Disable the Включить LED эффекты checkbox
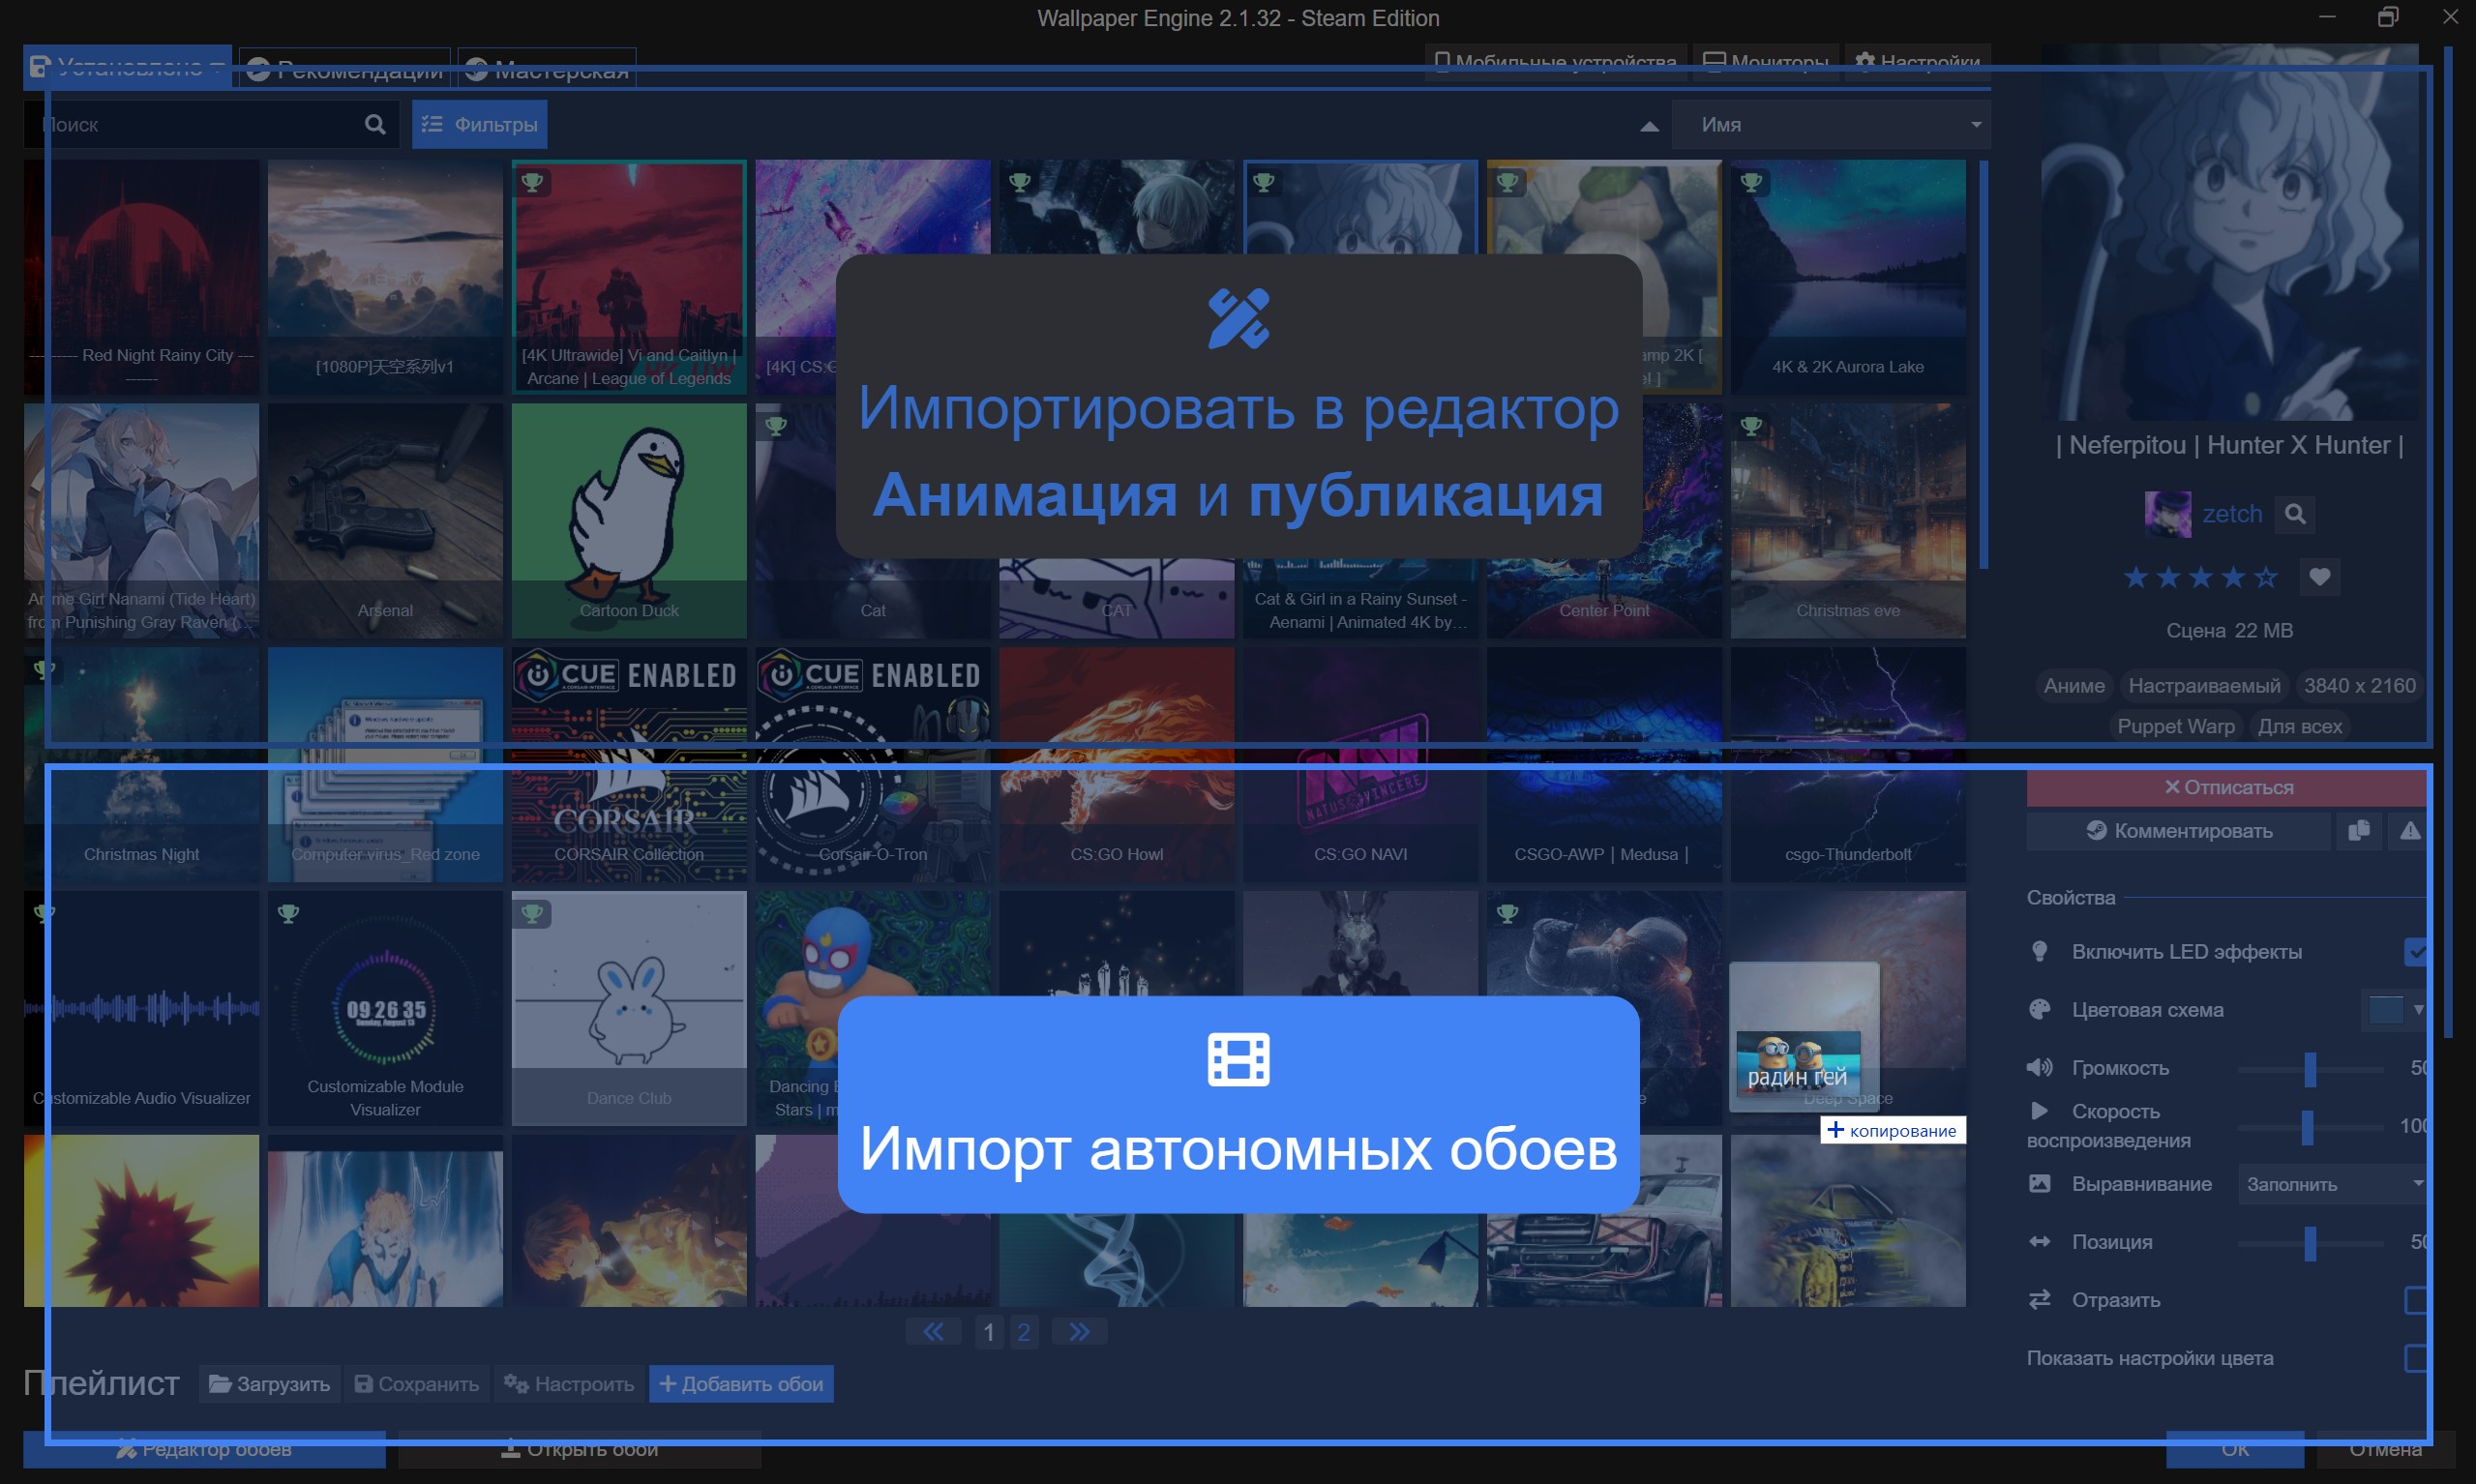Viewport: 2476px width, 1484px height. click(x=2415, y=952)
